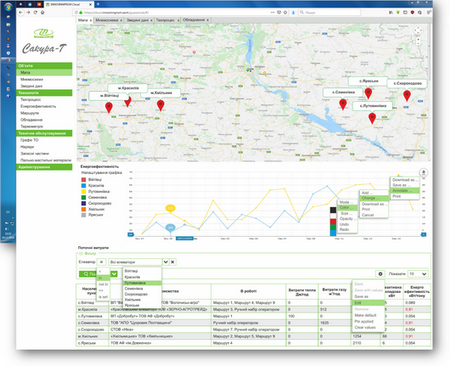Toggle the Фільтр section checkbox

[81, 254]
